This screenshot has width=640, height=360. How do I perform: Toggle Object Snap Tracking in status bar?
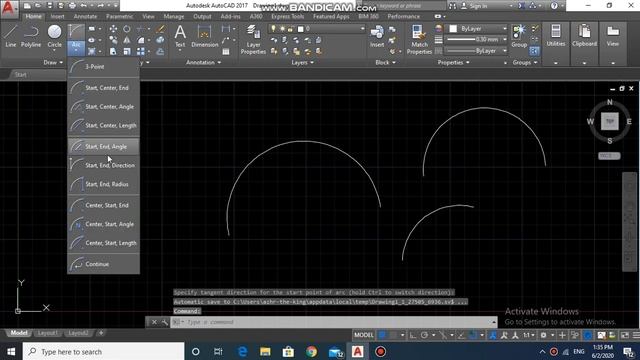tap(461, 335)
